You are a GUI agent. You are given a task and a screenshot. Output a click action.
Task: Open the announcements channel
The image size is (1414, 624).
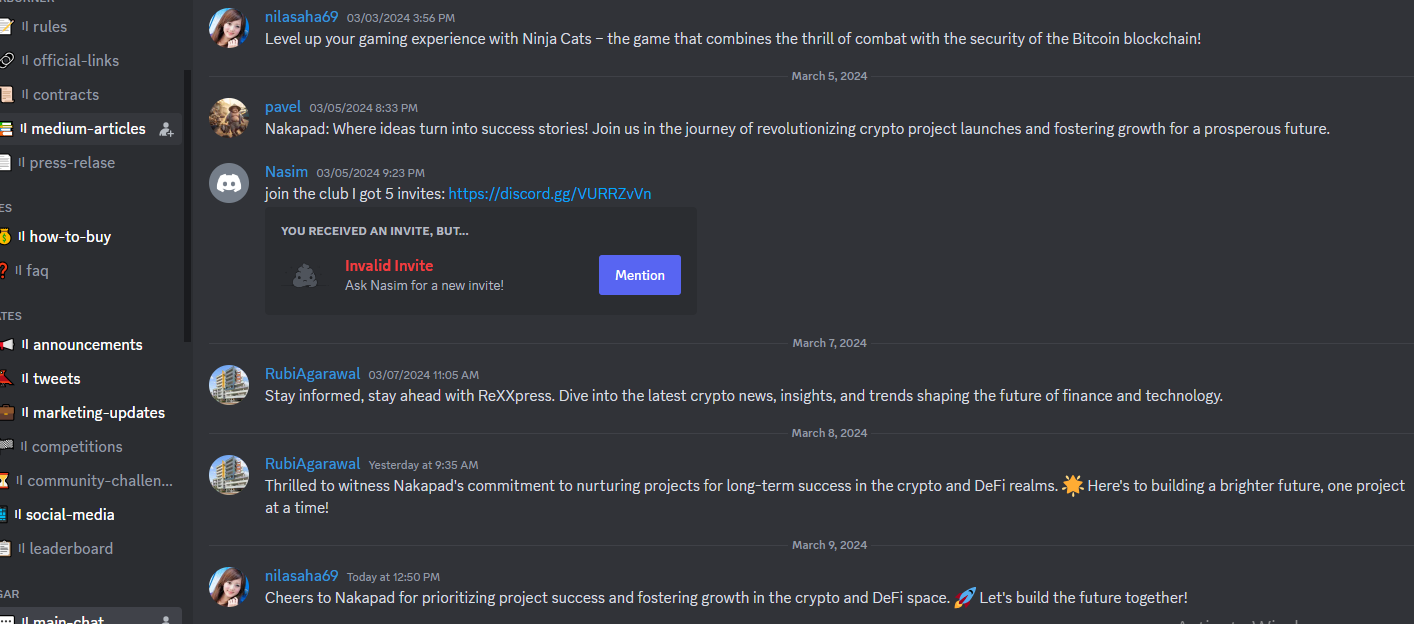click(x=90, y=345)
